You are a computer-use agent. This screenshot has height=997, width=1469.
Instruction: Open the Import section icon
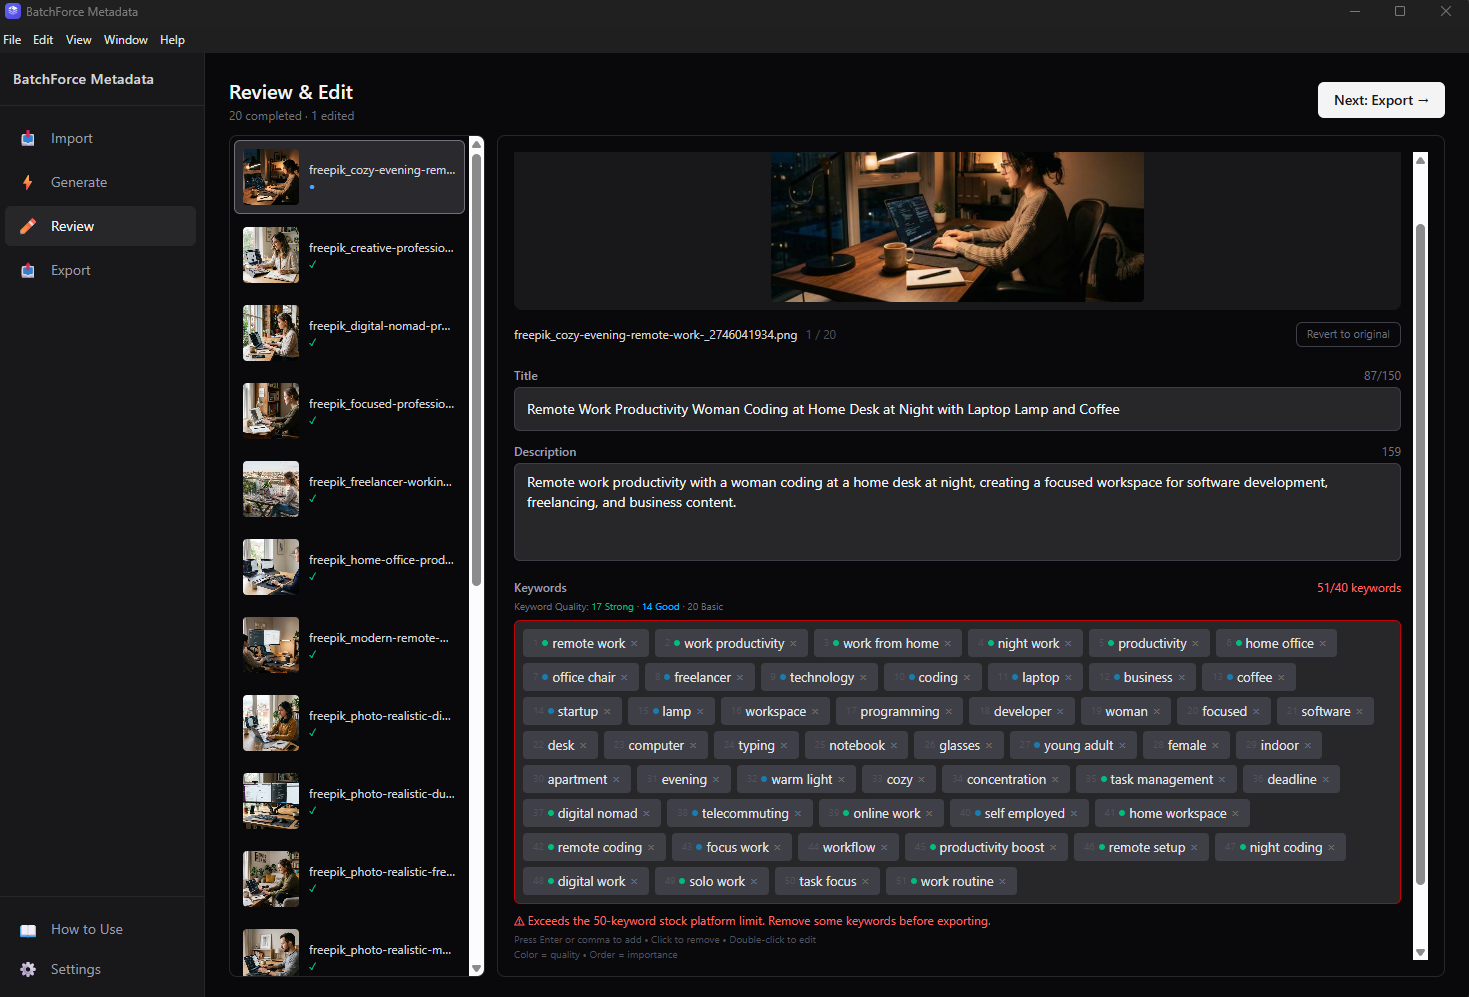click(x=28, y=138)
